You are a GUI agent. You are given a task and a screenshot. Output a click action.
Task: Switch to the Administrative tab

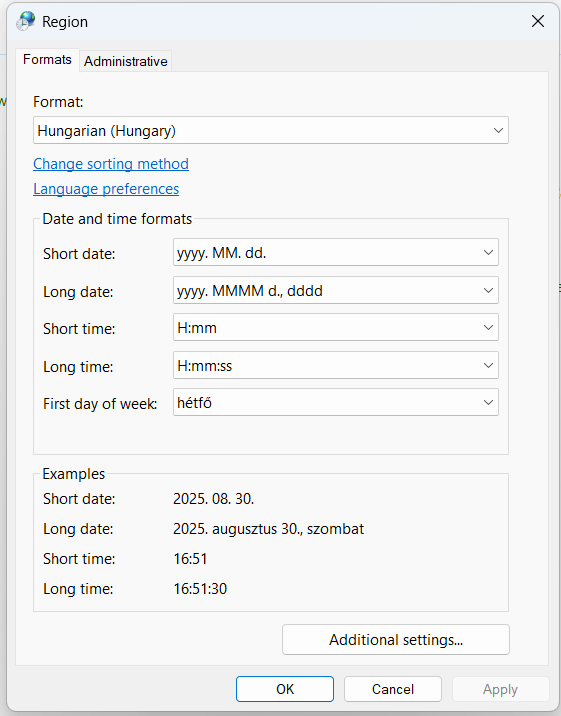[x=126, y=61]
